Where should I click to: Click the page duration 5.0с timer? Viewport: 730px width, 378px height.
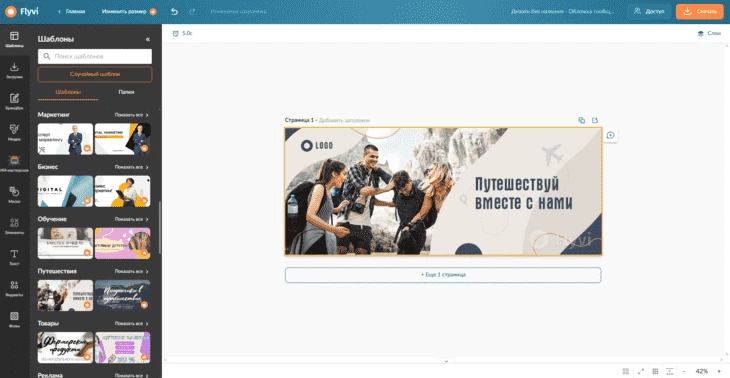[x=182, y=34]
